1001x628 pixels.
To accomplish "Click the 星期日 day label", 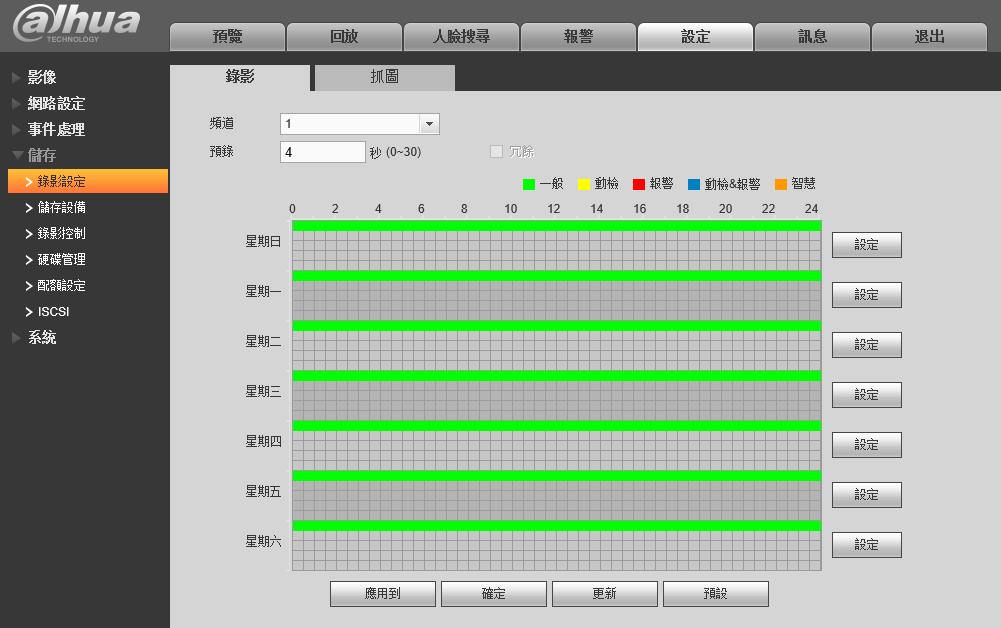I will tap(263, 241).
